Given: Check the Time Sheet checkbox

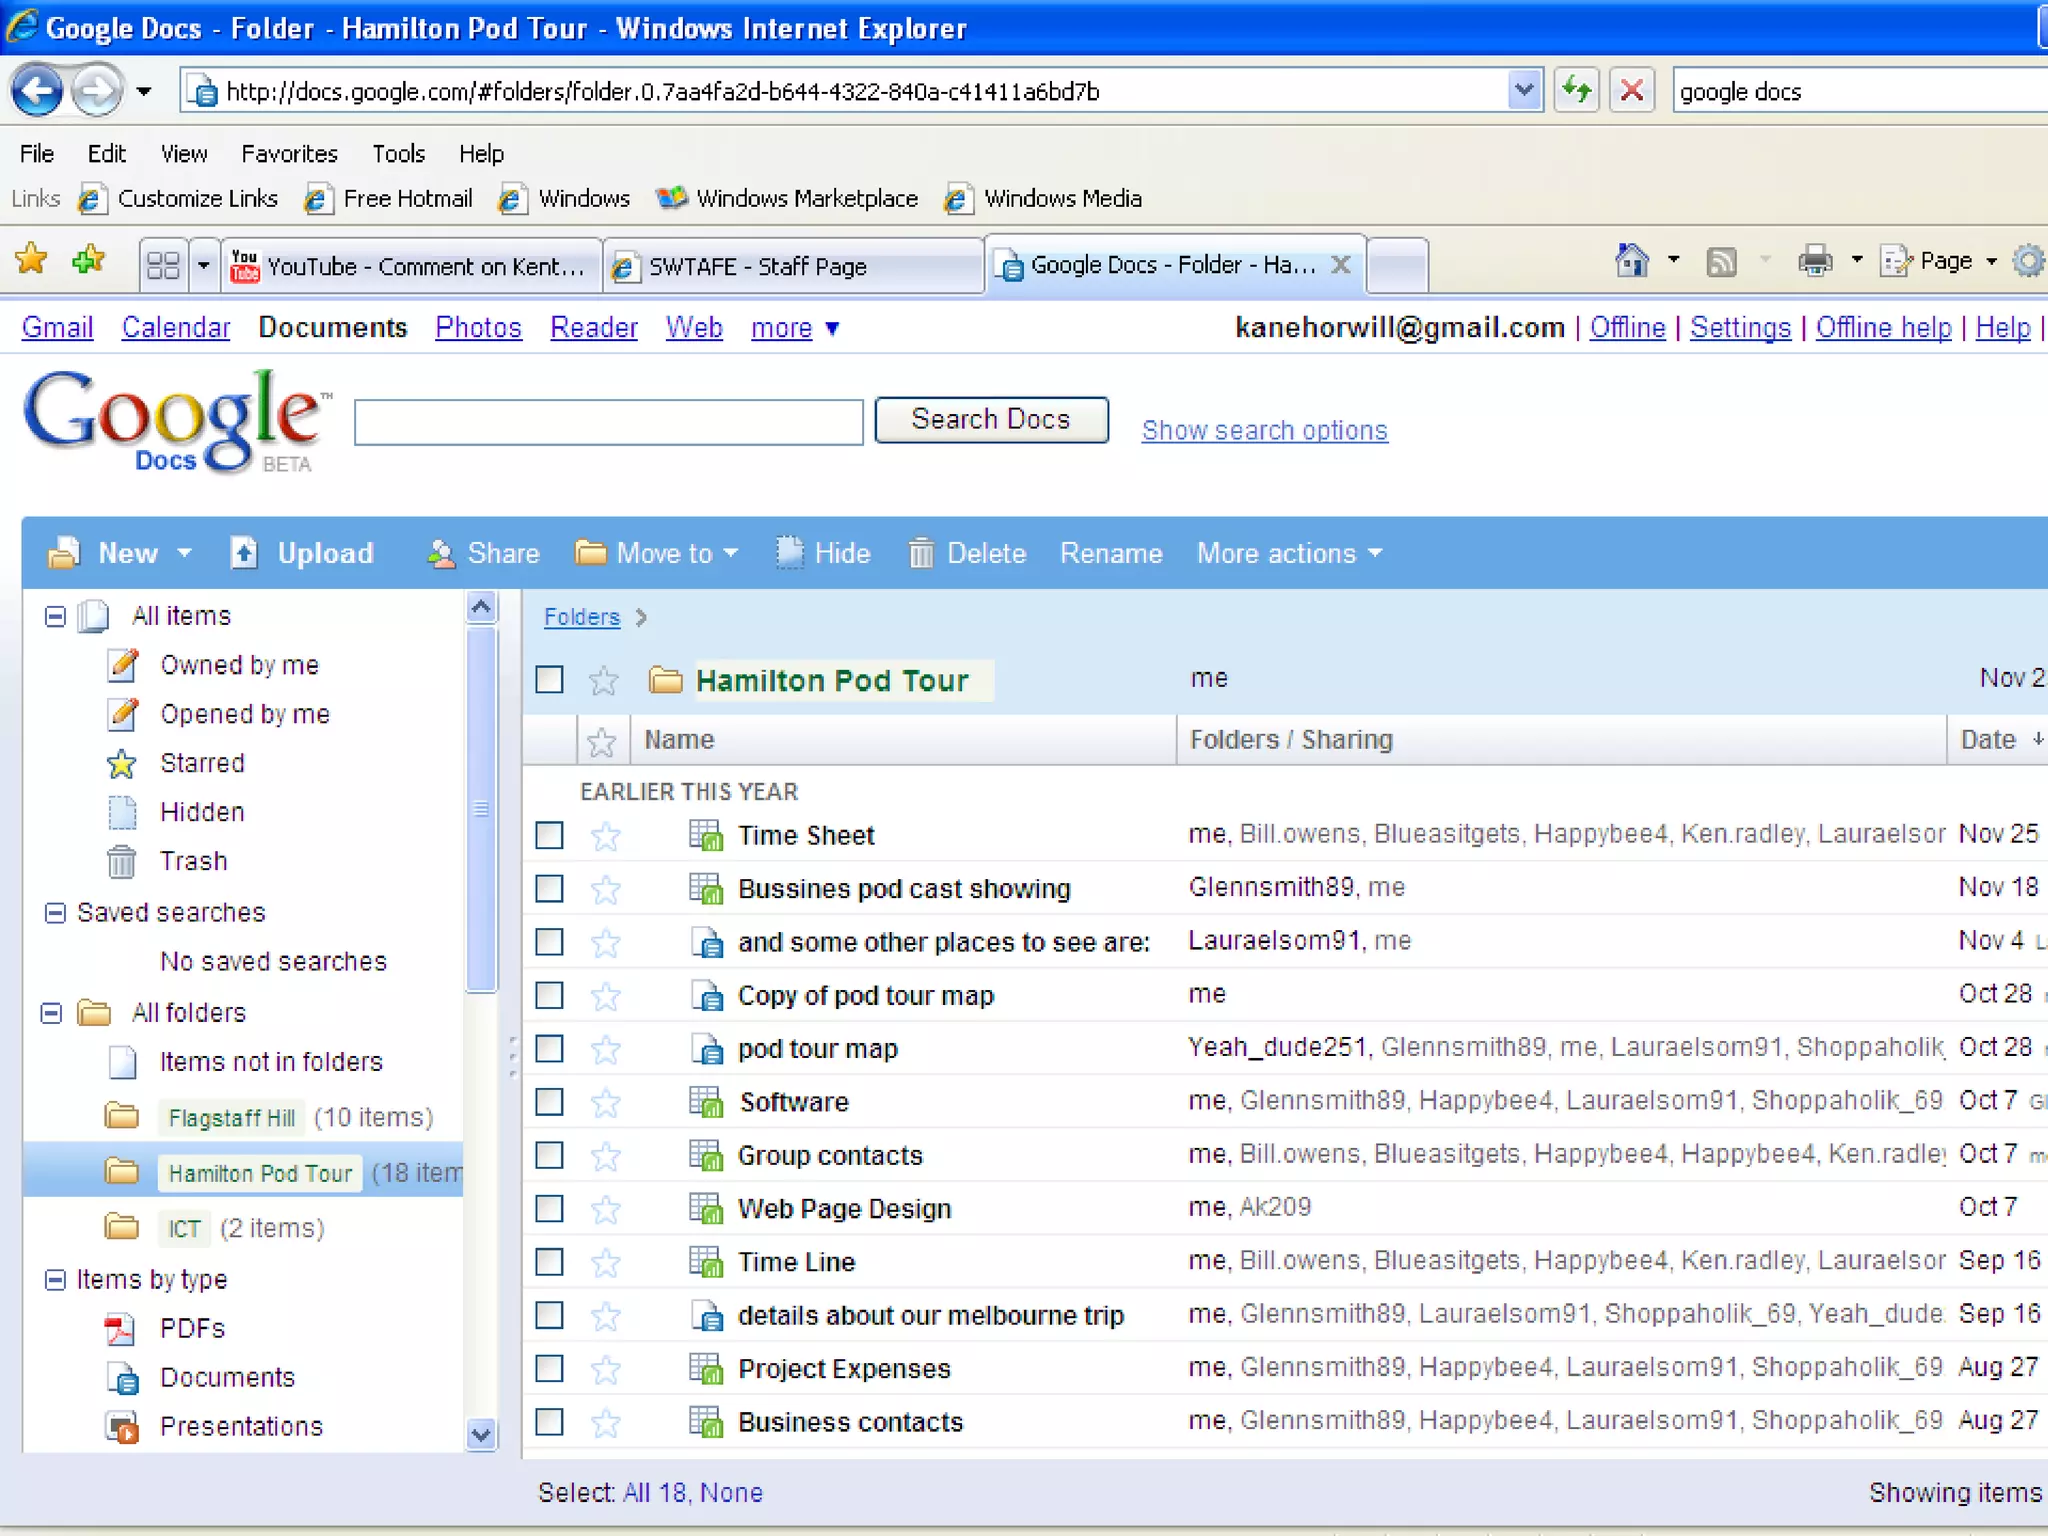Looking at the screenshot, I should [549, 835].
